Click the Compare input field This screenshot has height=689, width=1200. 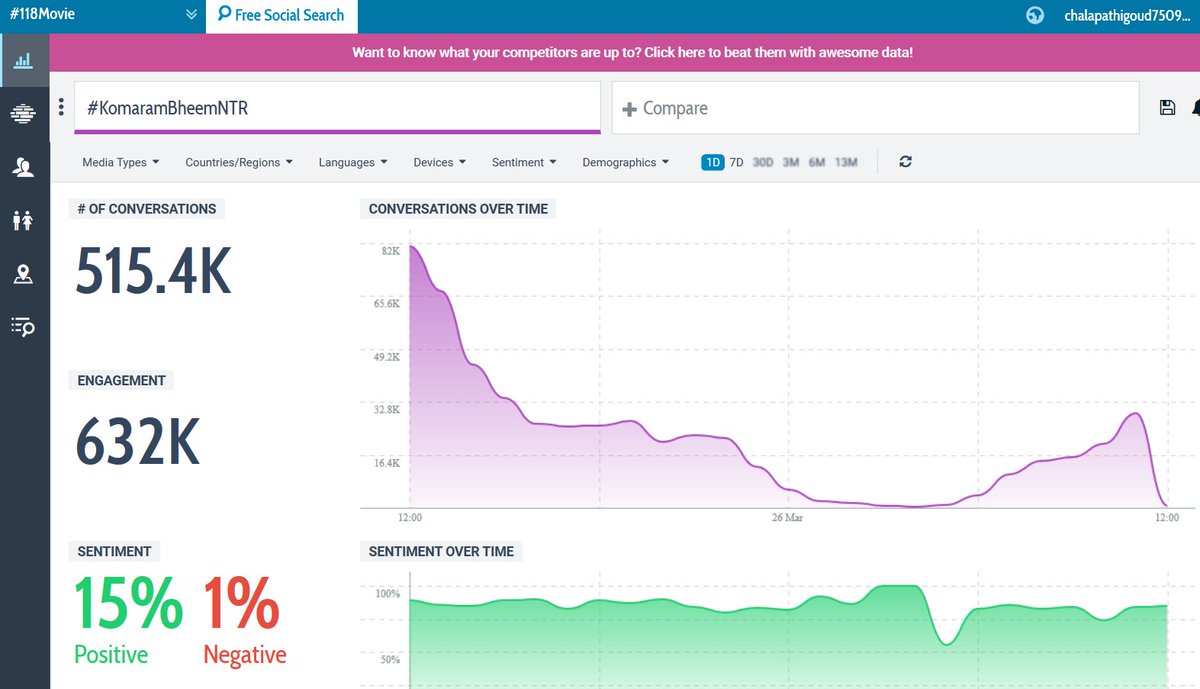point(875,107)
